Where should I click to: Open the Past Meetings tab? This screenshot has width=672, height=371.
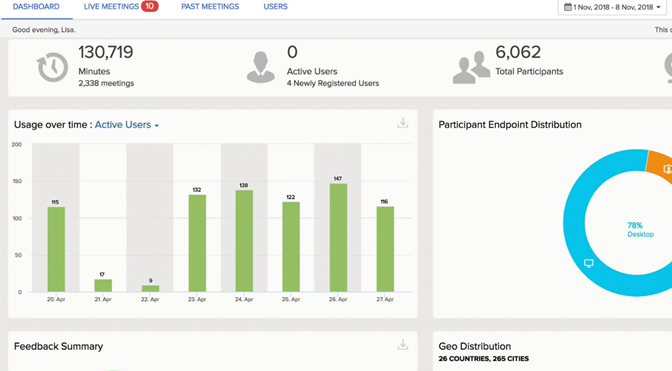pos(210,7)
